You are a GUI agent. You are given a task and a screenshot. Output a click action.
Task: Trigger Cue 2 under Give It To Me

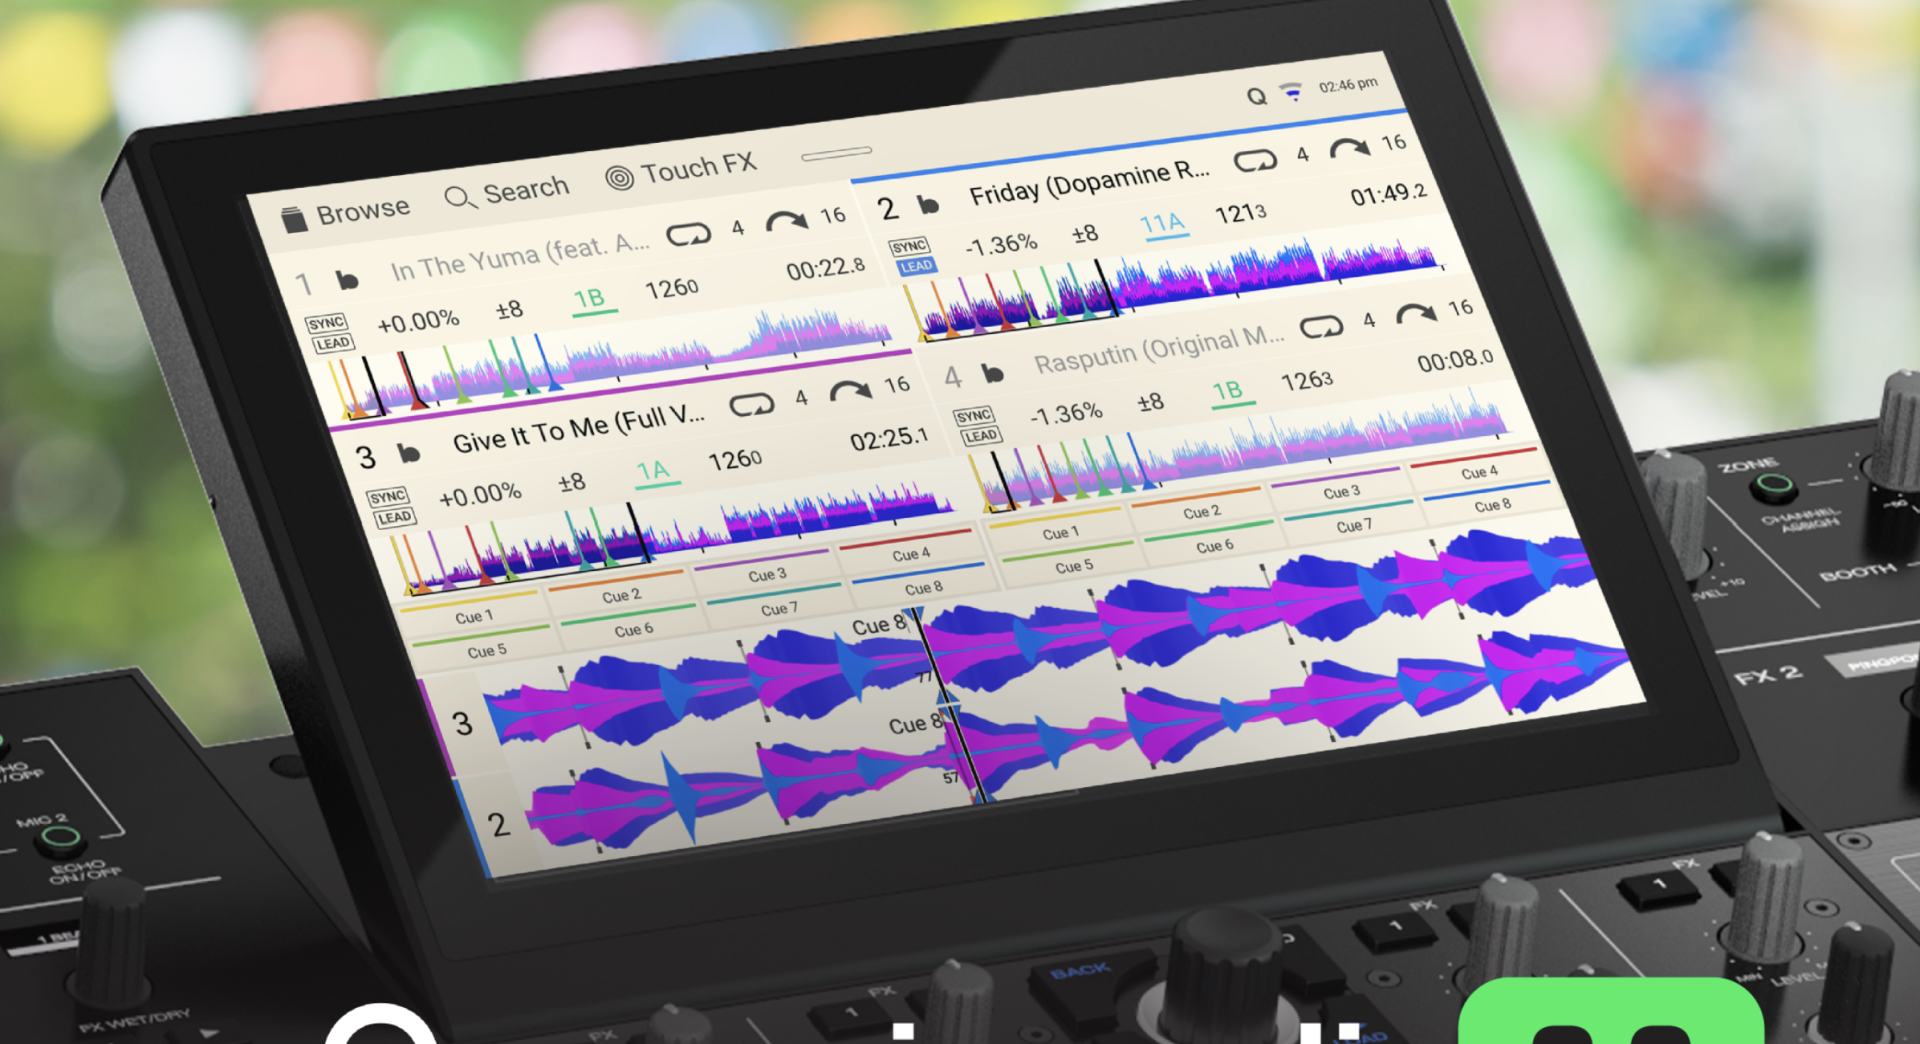[x=621, y=595]
